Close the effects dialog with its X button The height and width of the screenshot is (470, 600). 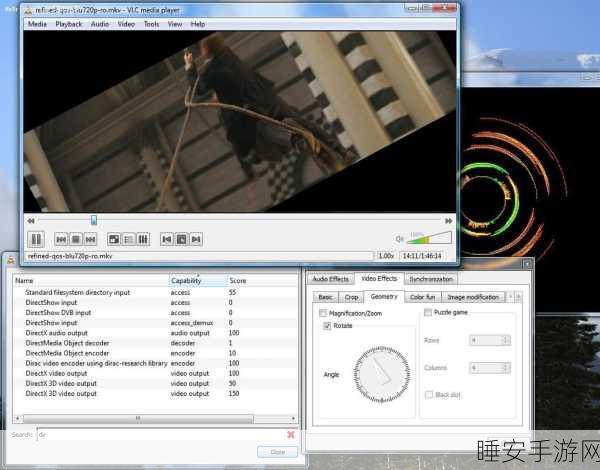[x=527, y=264]
